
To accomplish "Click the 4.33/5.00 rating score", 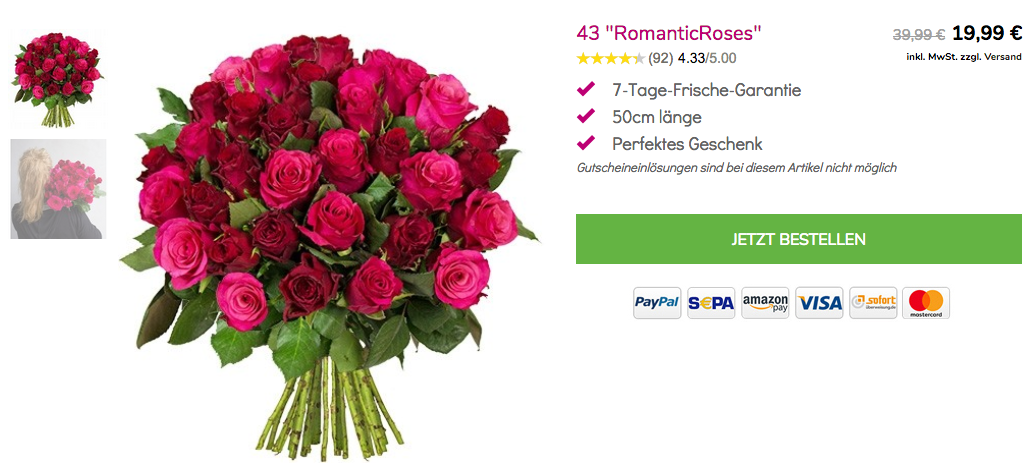I will click(x=707, y=59).
